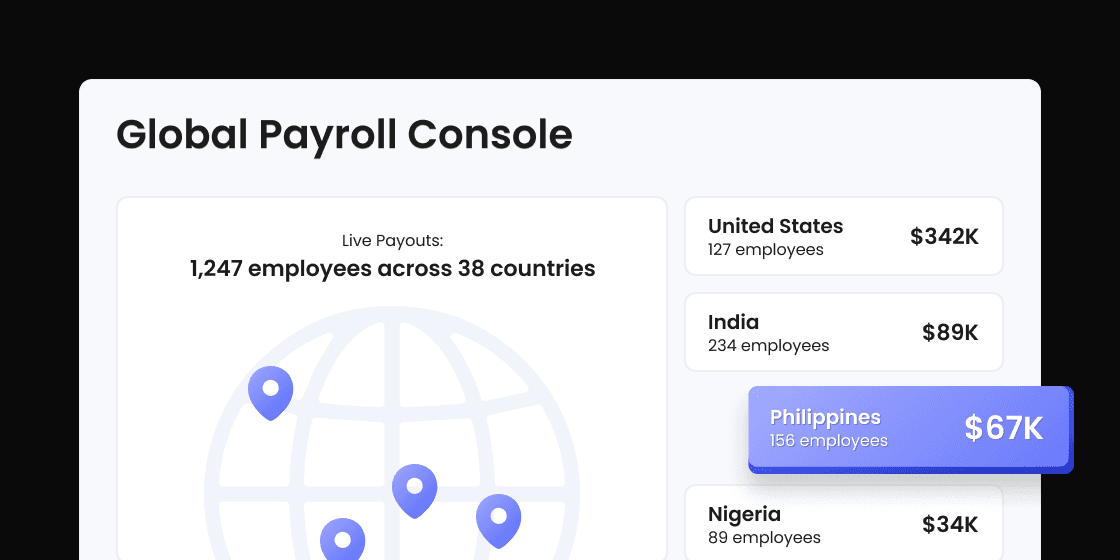The image size is (1120, 560).
Task: Select the lowest map pin on the globe
Action: click(342, 540)
